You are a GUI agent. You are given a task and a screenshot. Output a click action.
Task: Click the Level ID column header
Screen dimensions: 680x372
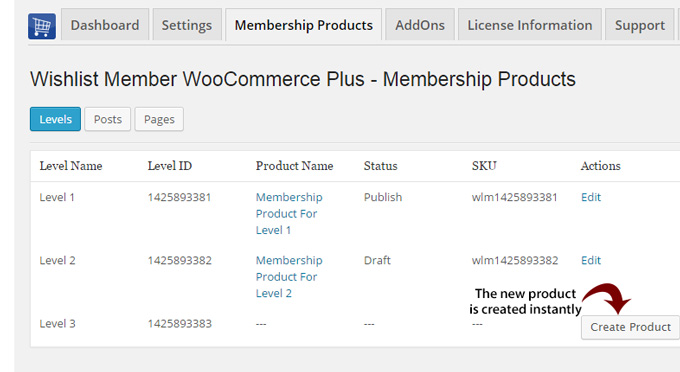pyautogui.click(x=170, y=166)
